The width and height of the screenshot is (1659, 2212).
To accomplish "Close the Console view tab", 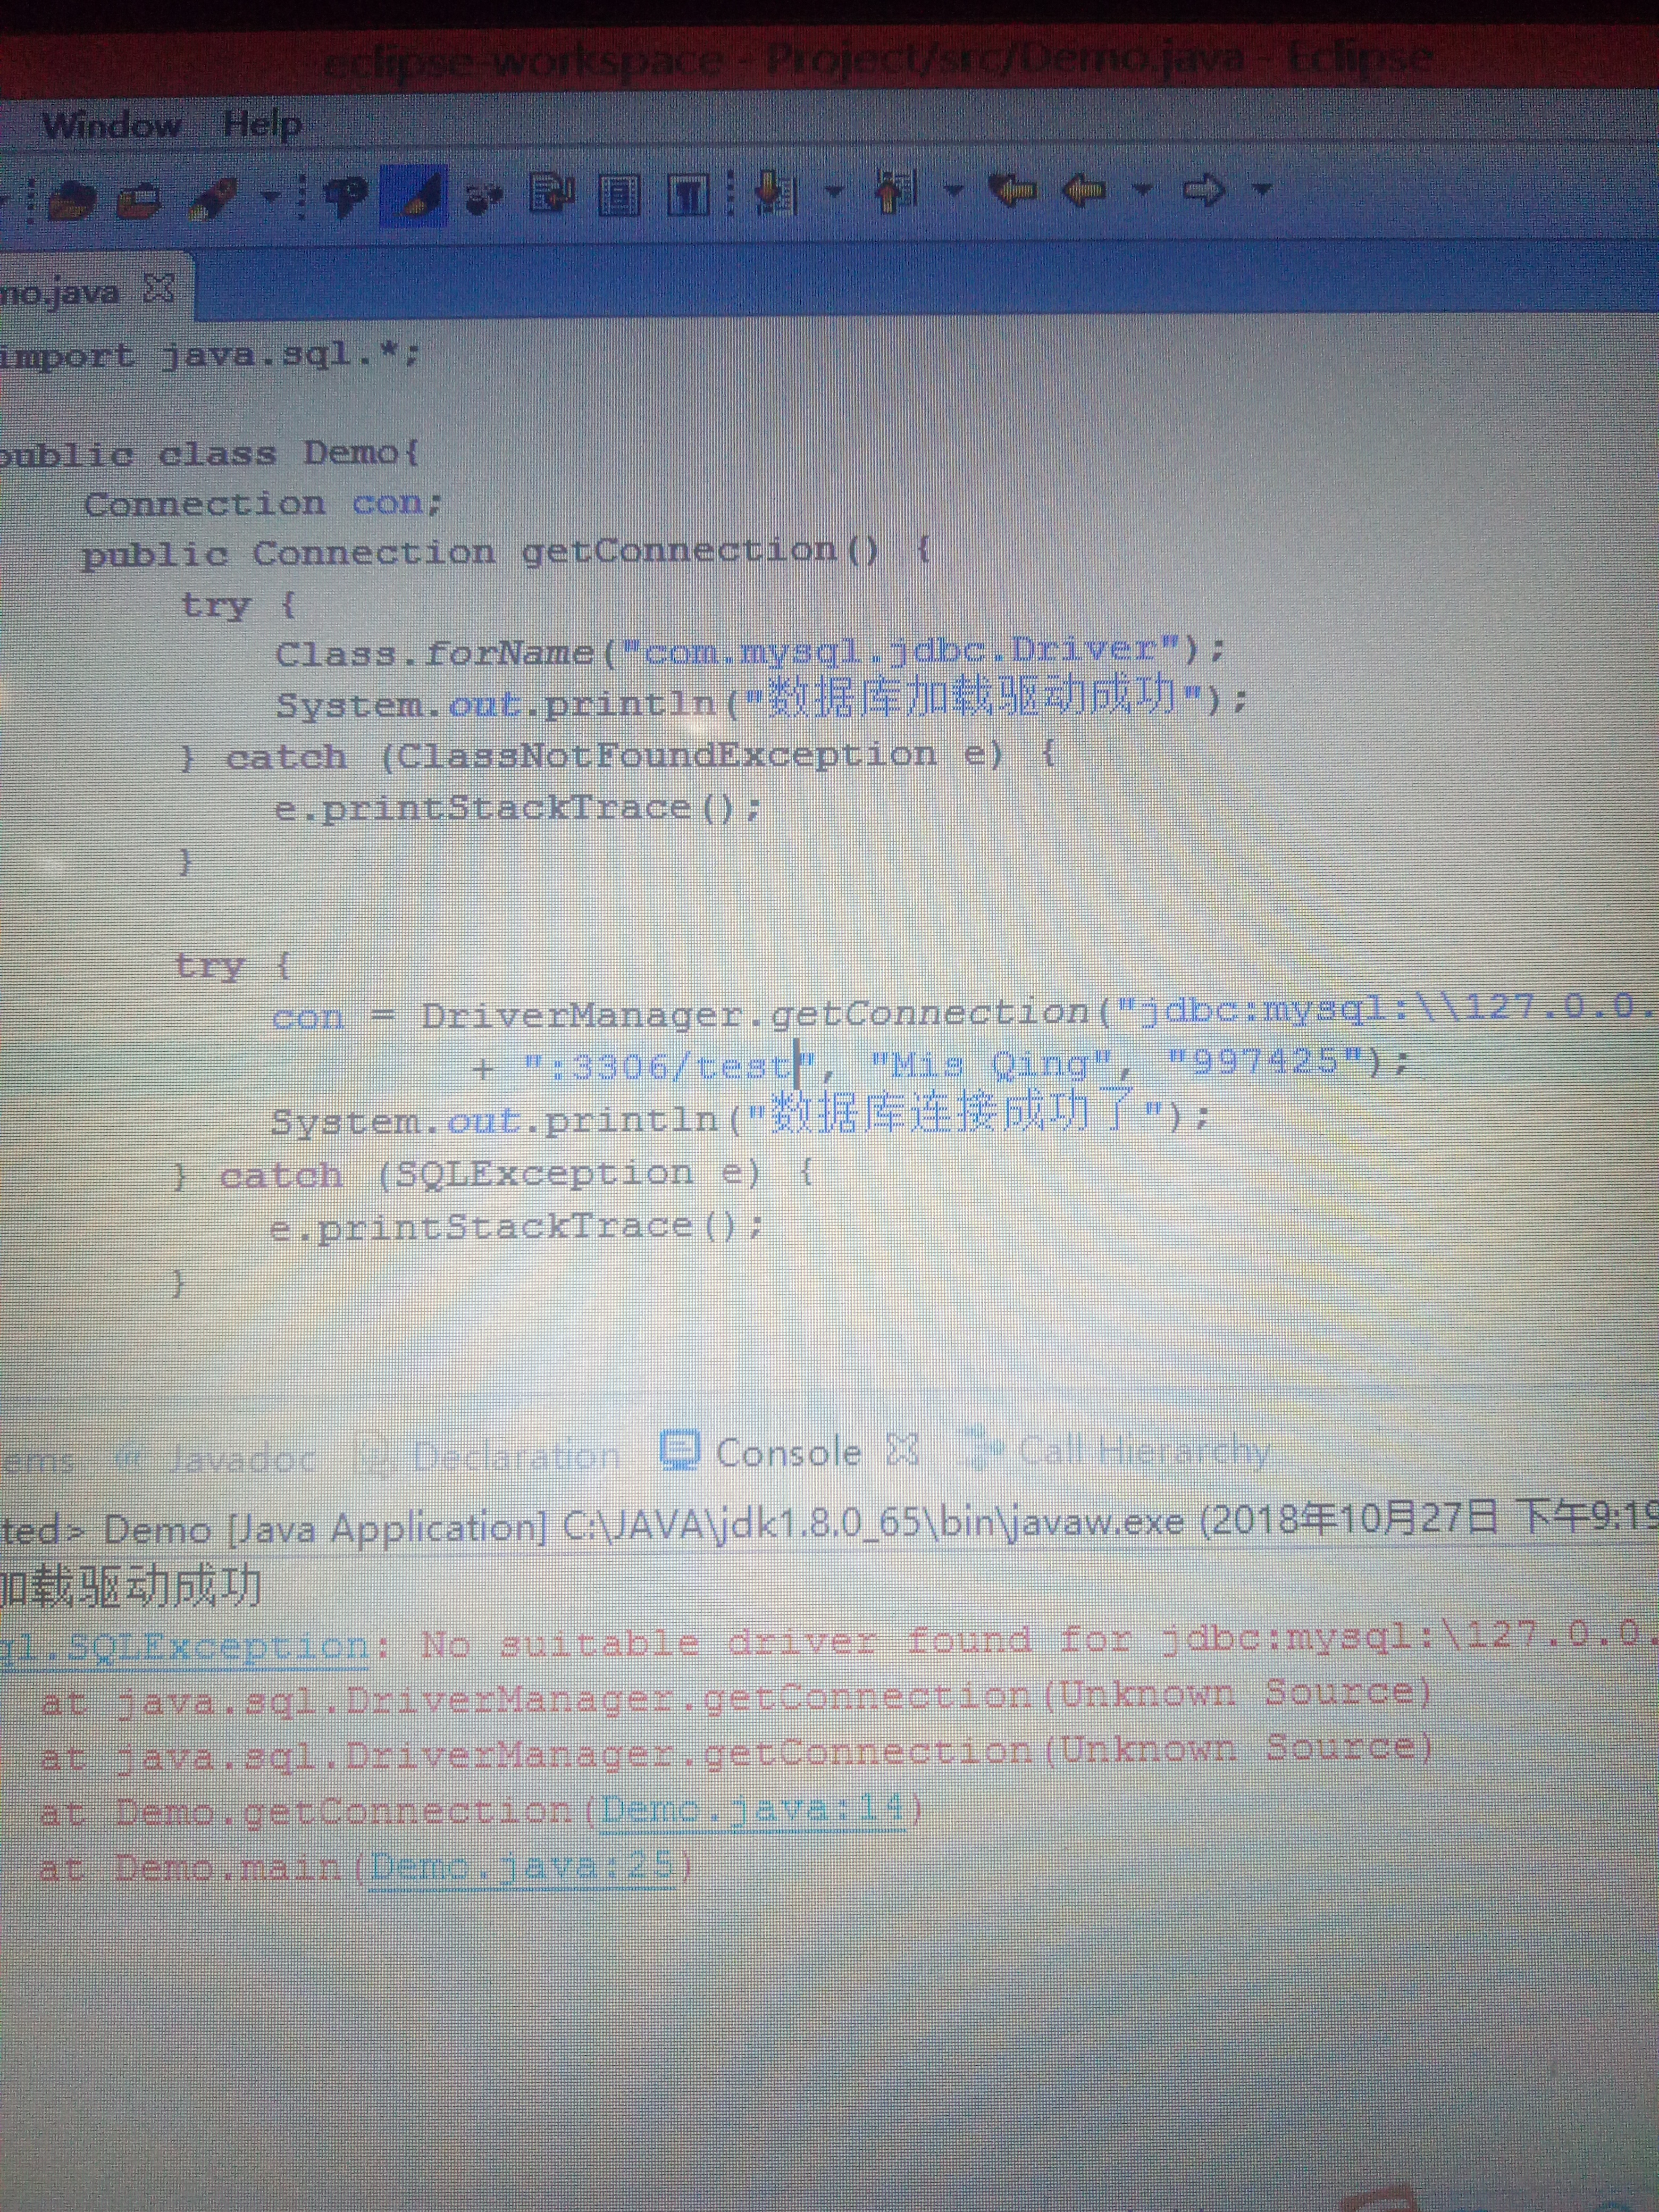I will (902, 1449).
